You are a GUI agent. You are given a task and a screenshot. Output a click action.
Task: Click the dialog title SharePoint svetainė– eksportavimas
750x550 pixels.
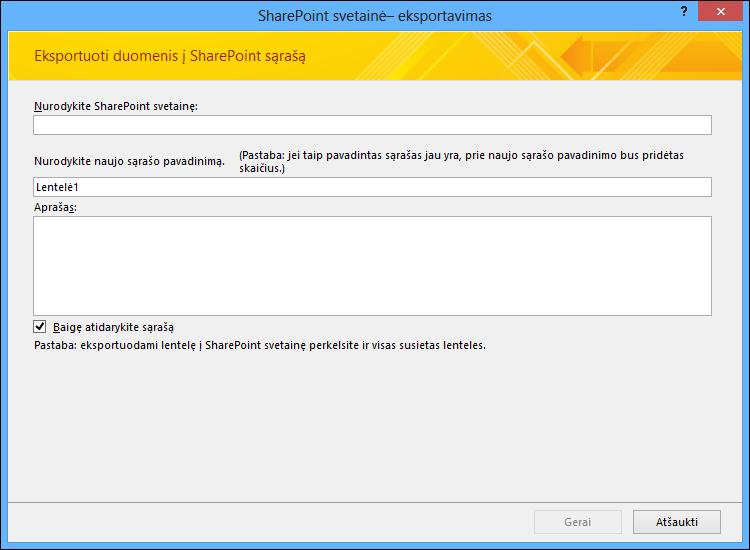pyautogui.click(x=375, y=16)
